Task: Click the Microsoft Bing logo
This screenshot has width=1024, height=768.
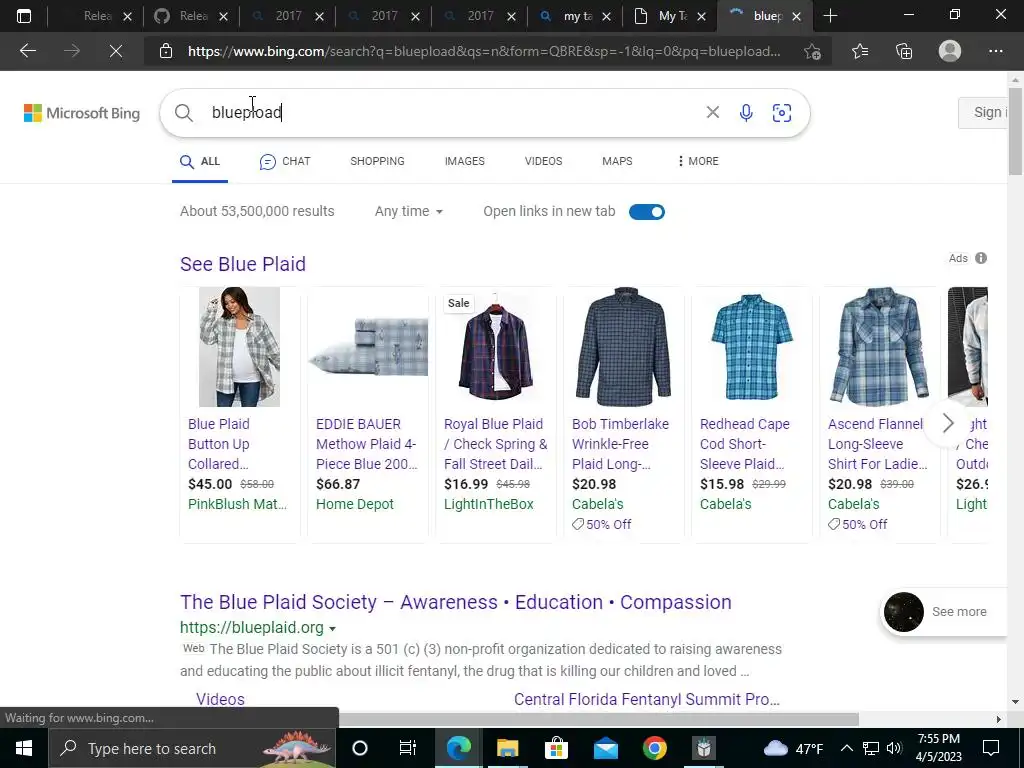Action: click(82, 113)
